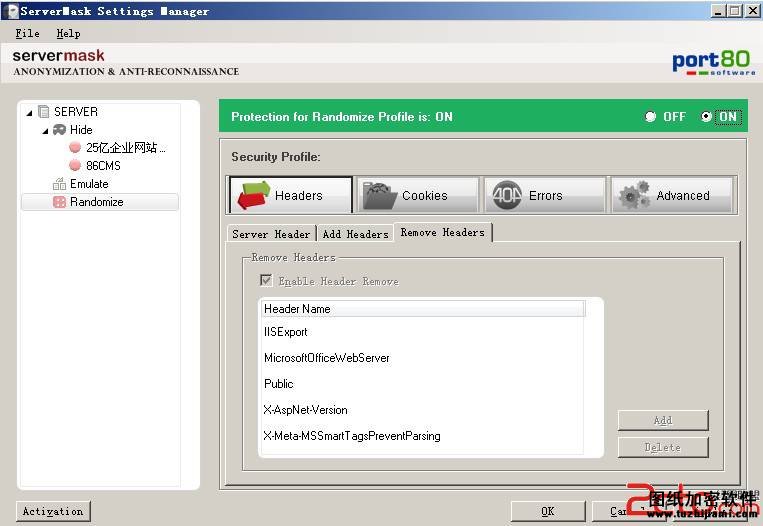The height and width of the screenshot is (526, 763).
Task: Open the Advanced security profile section
Action: click(672, 195)
